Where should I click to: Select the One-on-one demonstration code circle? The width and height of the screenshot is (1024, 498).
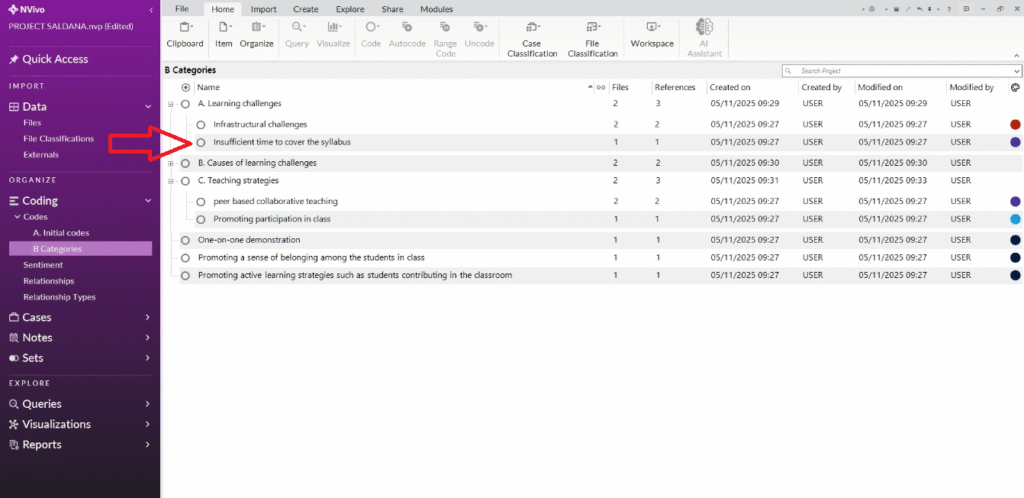point(185,240)
